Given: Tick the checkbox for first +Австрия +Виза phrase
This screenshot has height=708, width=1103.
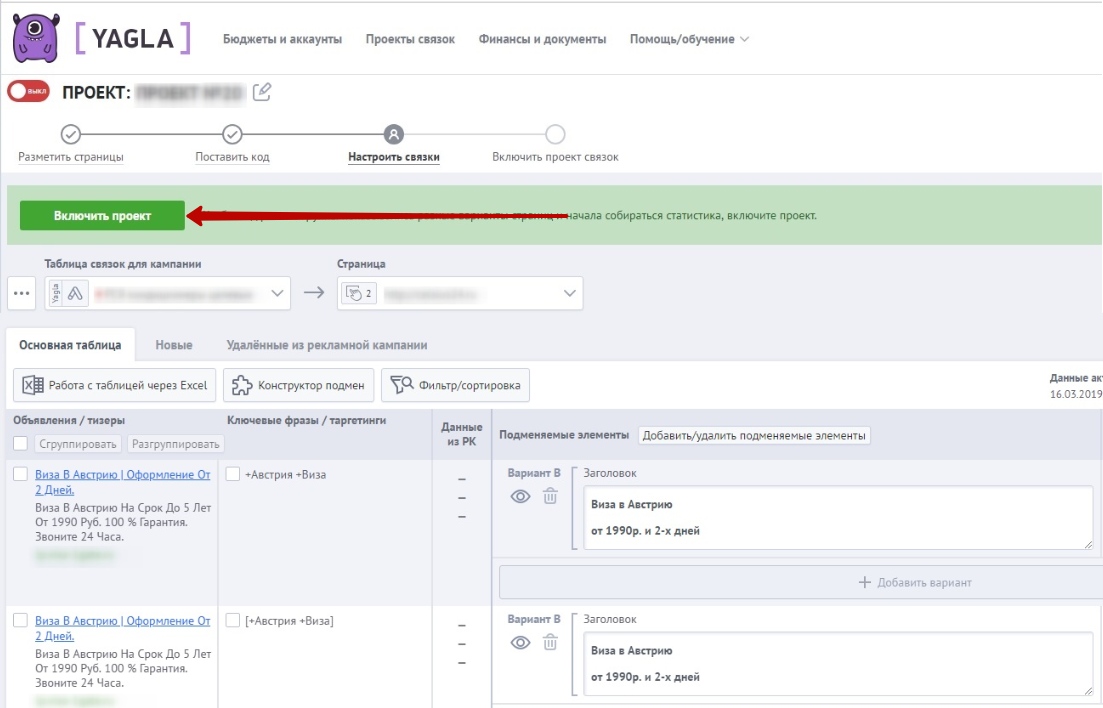Looking at the screenshot, I should [233, 474].
